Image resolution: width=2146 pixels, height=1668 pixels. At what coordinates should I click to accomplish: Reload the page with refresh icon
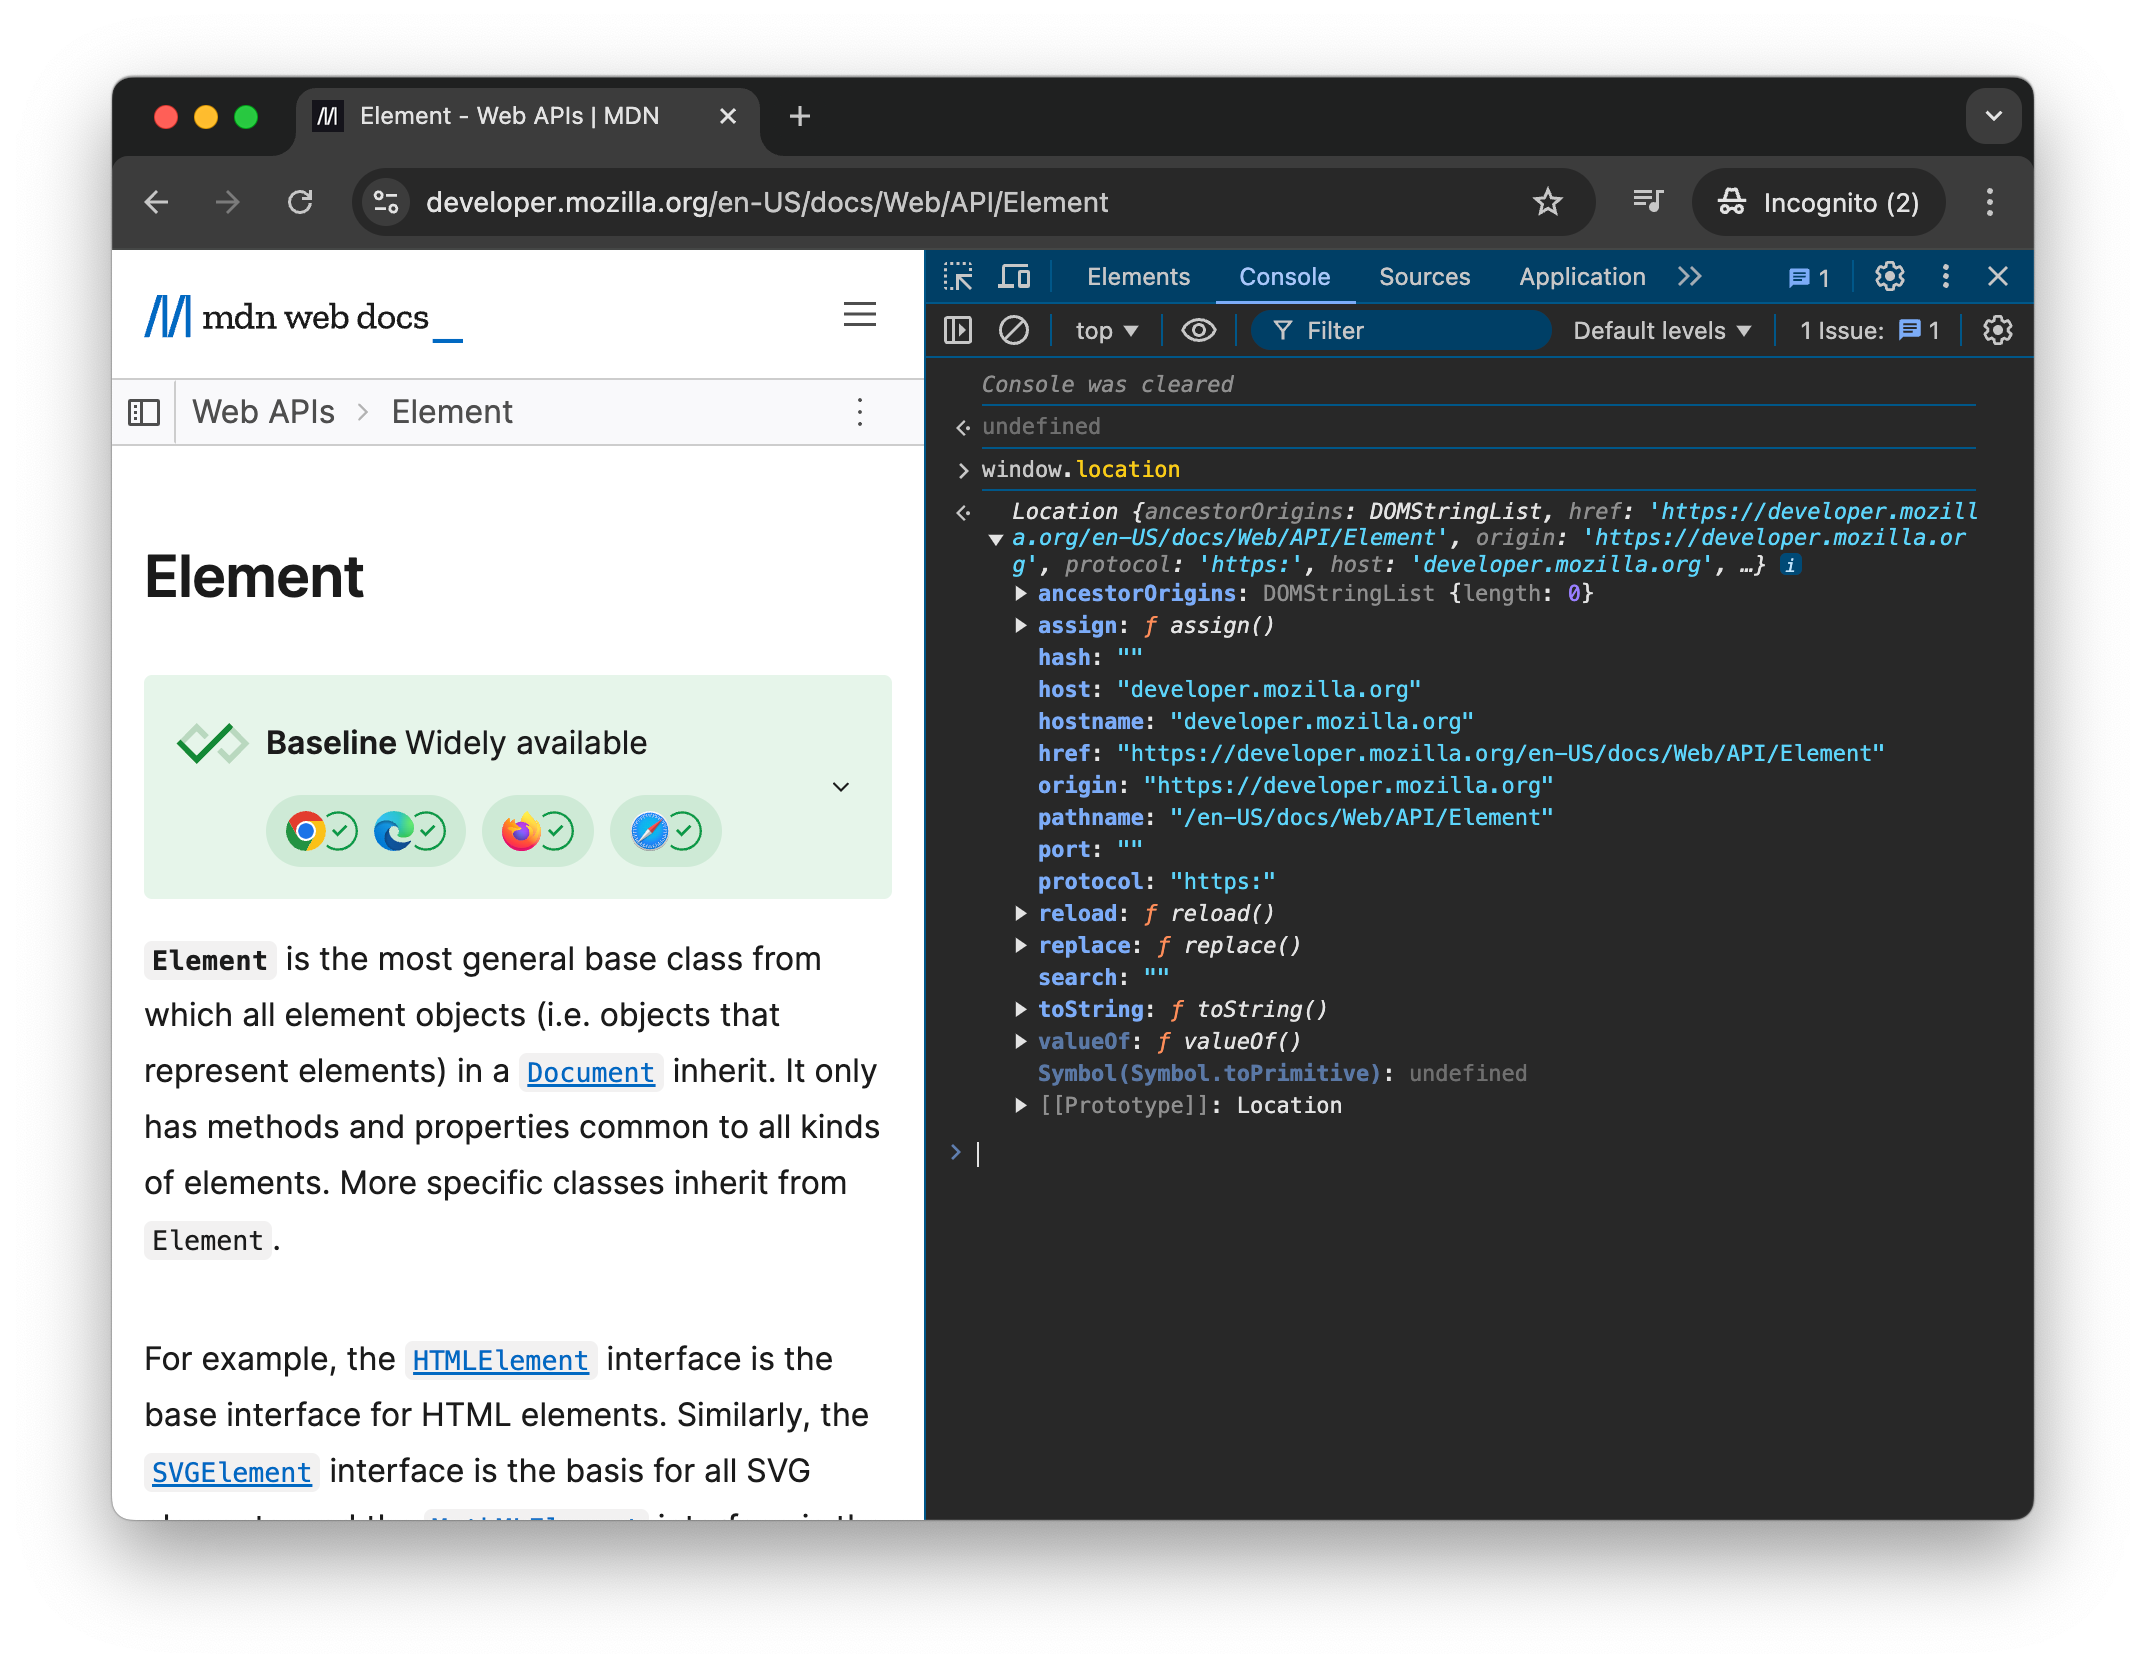300,203
